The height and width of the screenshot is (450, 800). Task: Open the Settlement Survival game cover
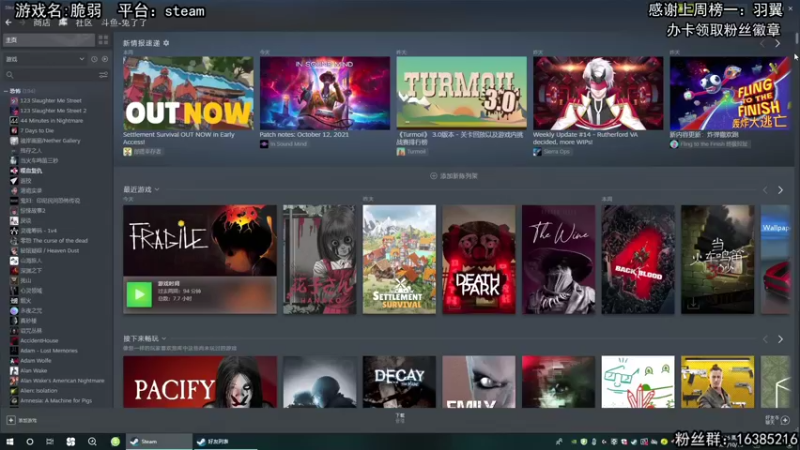[x=399, y=259]
